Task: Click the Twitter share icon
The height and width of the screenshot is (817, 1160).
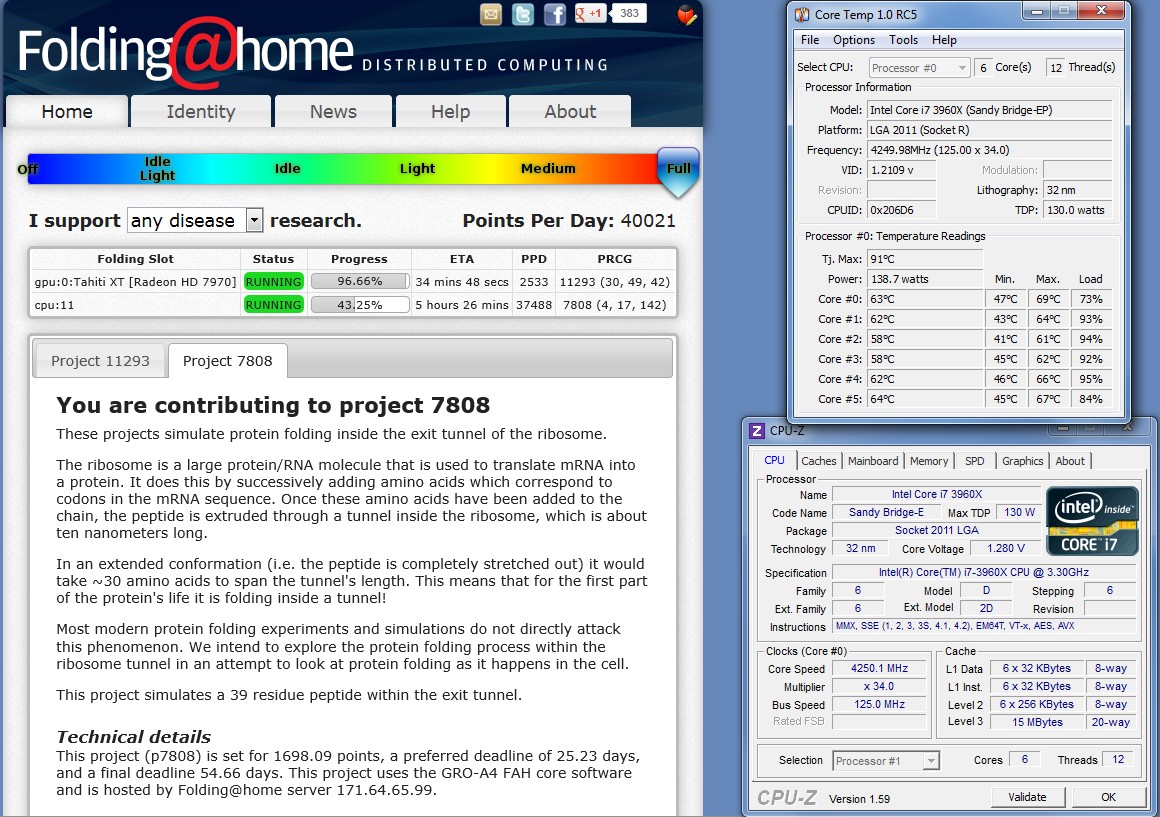Action: (x=523, y=14)
